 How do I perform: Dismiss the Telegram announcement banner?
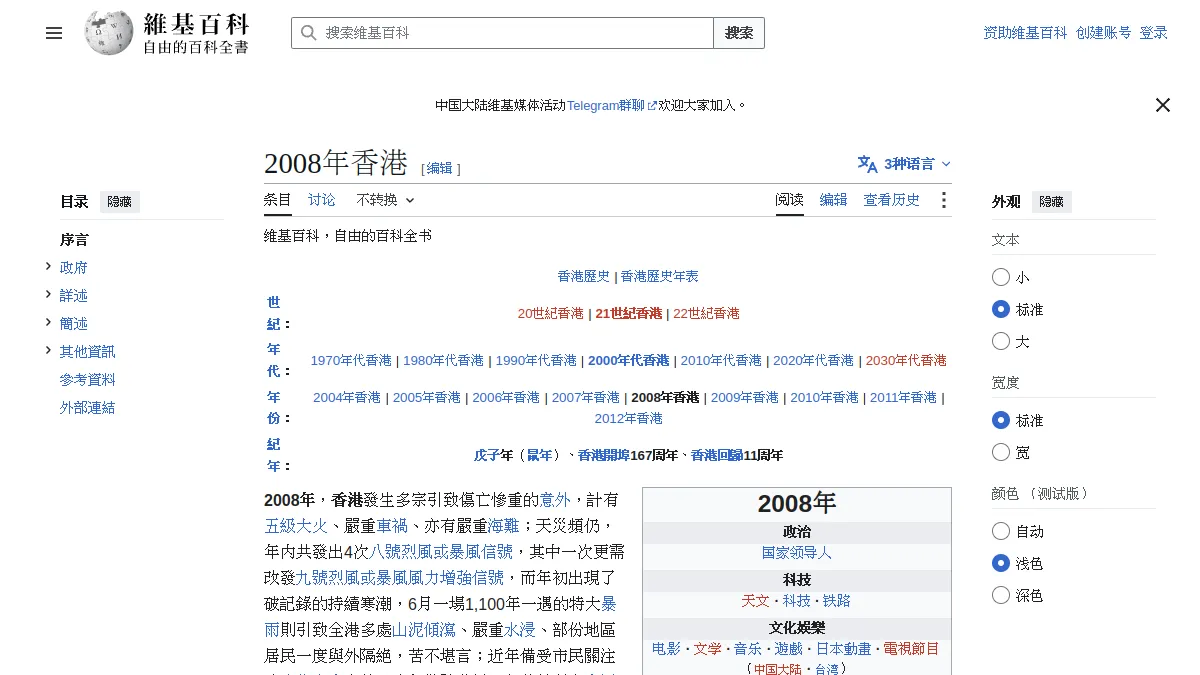pyautogui.click(x=1162, y=105)
